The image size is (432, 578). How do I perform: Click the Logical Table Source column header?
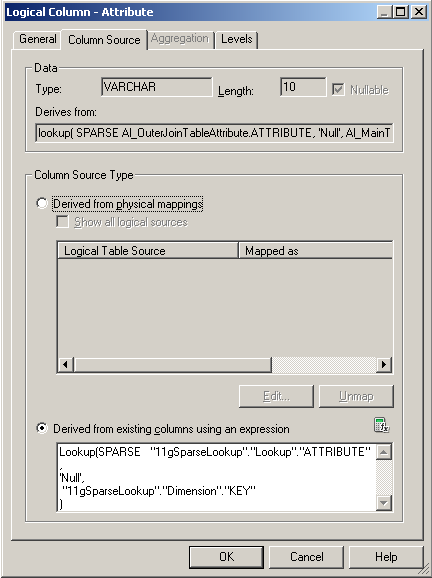[x=148, y=251]
